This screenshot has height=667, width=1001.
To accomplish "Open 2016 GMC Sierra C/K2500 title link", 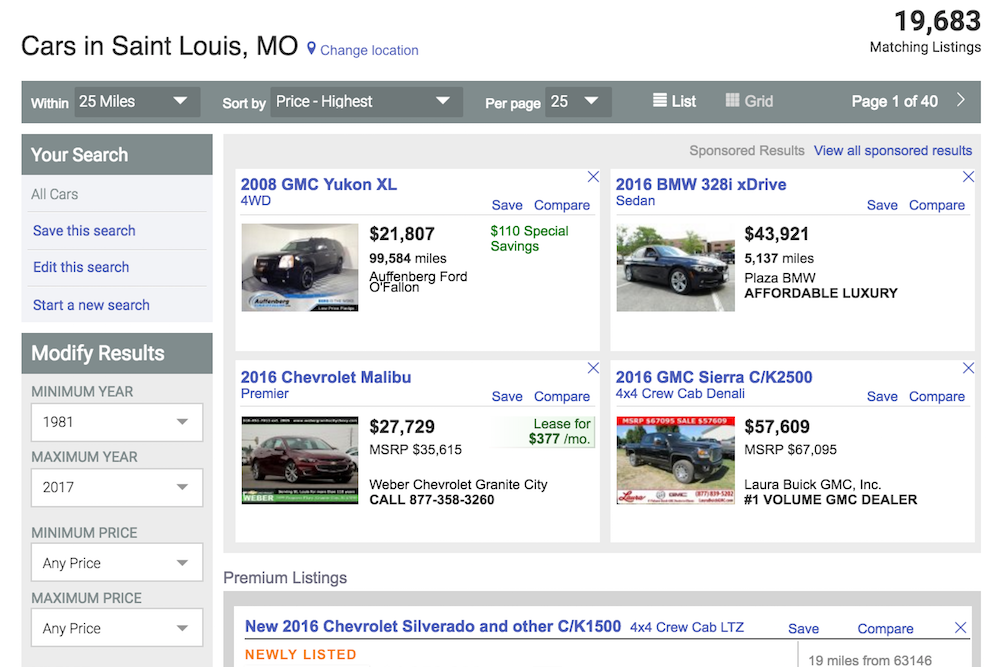I will click(714, 377).
